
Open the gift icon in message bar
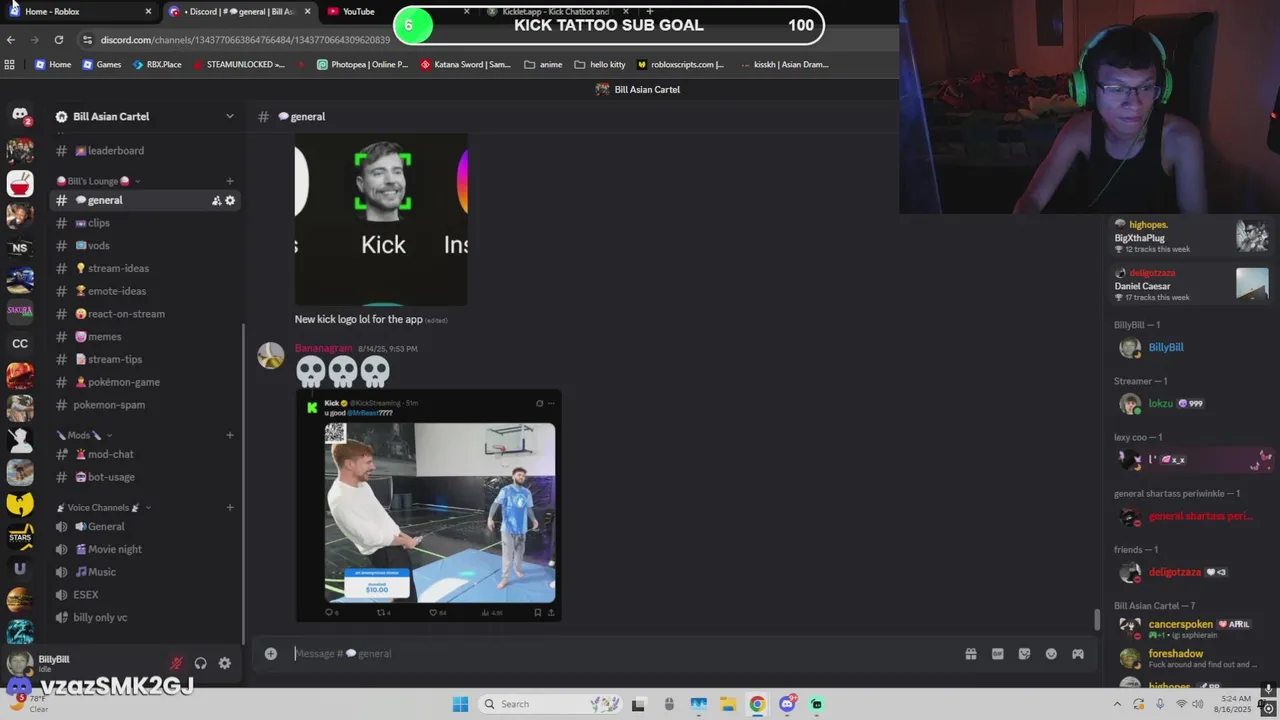tap(970, 654)
